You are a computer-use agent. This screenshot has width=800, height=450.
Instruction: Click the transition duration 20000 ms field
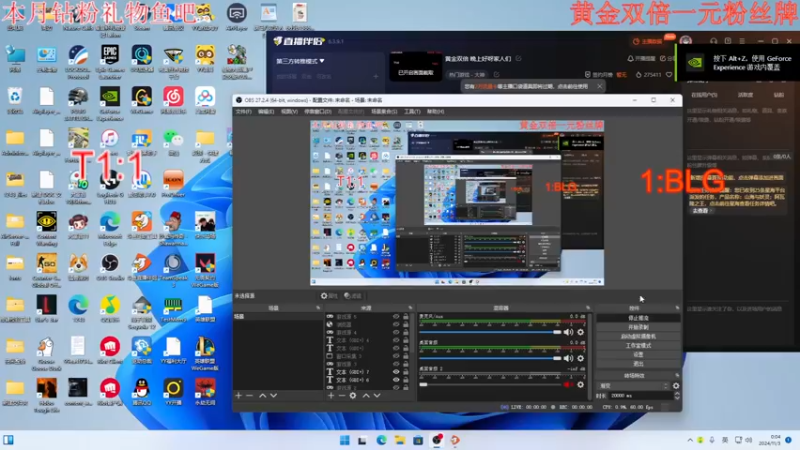point(641,395)
